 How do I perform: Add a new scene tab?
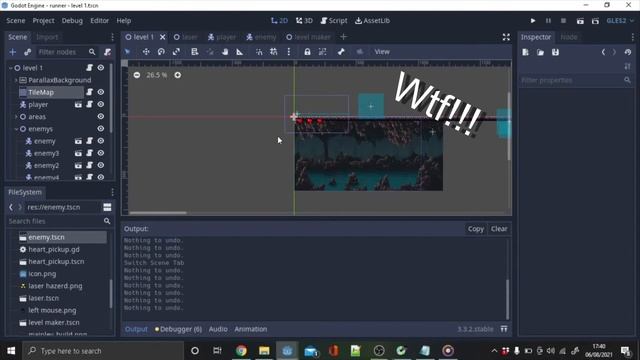tap(343, 37)
